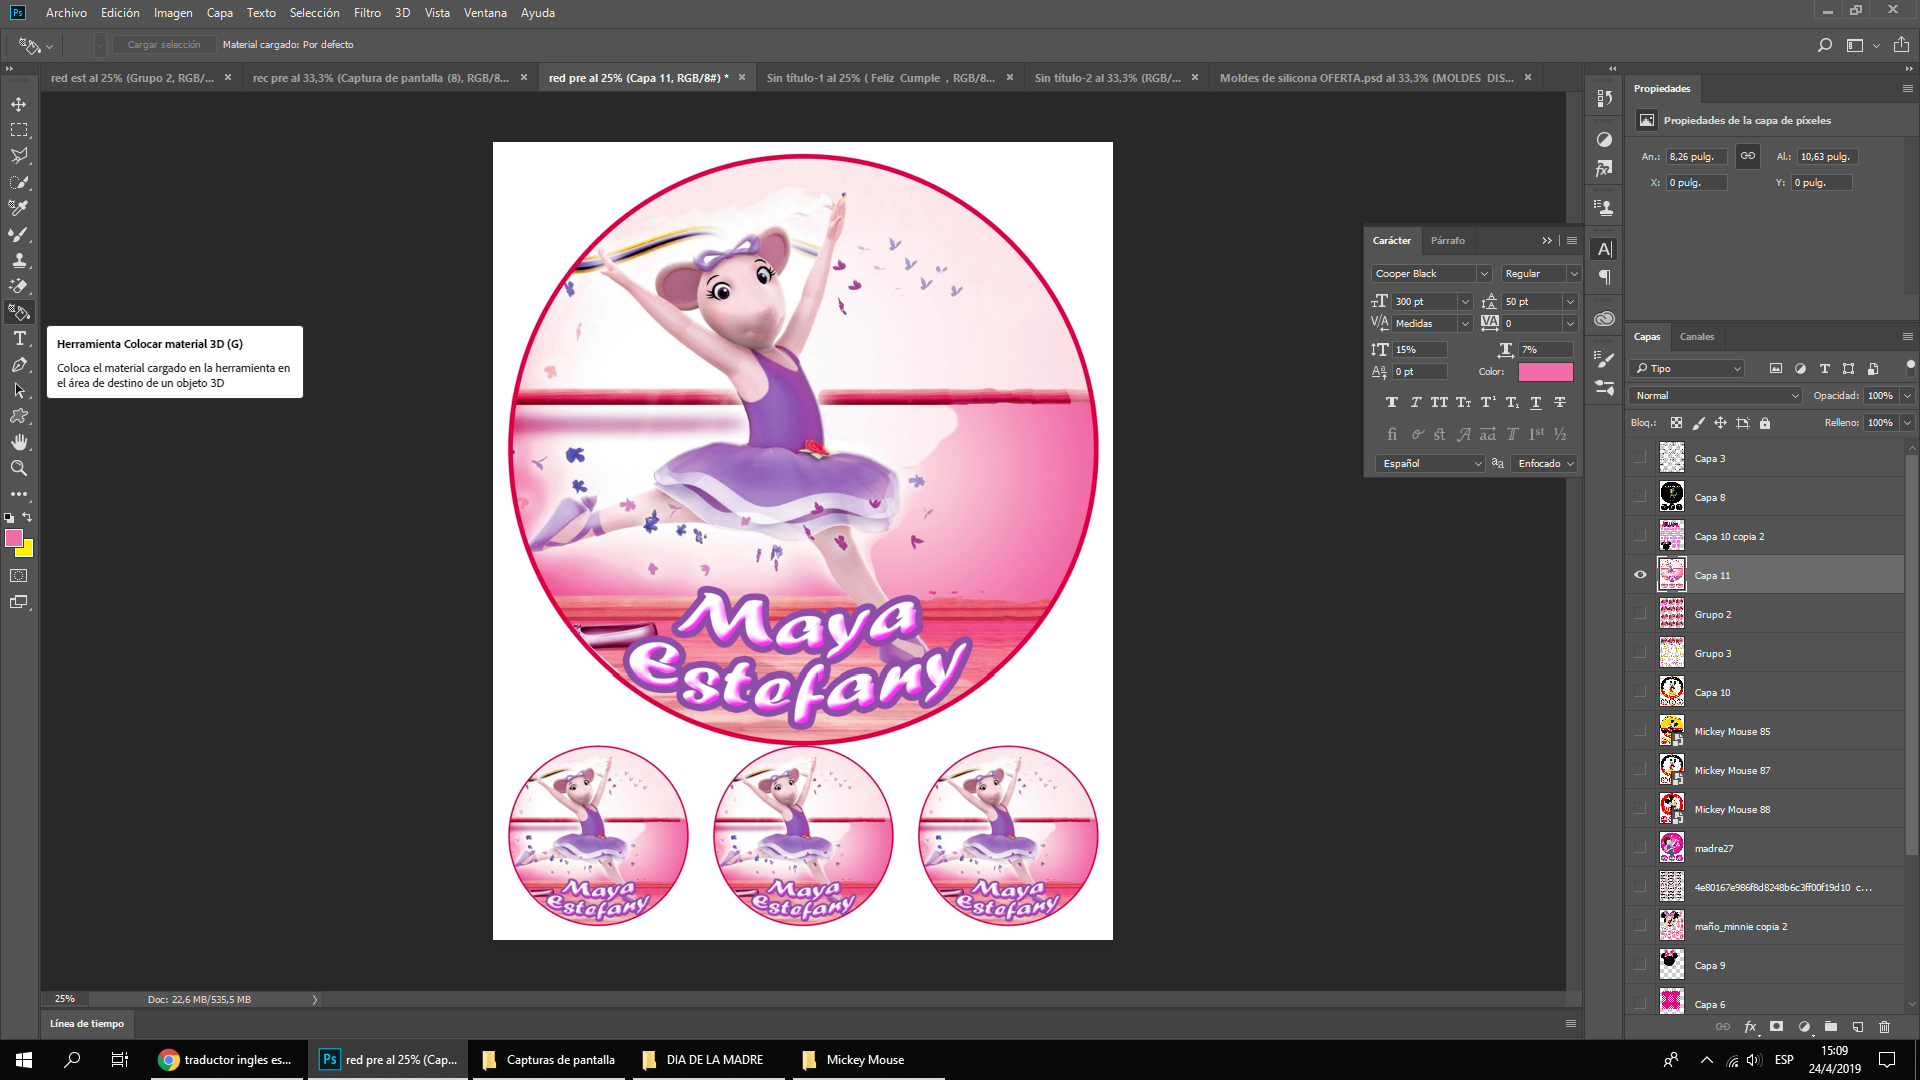The height and width of the screenshot is (1080, 1920).
Task: Open the 300 pt font size dropdown
Action: [x=1465, y=302]
